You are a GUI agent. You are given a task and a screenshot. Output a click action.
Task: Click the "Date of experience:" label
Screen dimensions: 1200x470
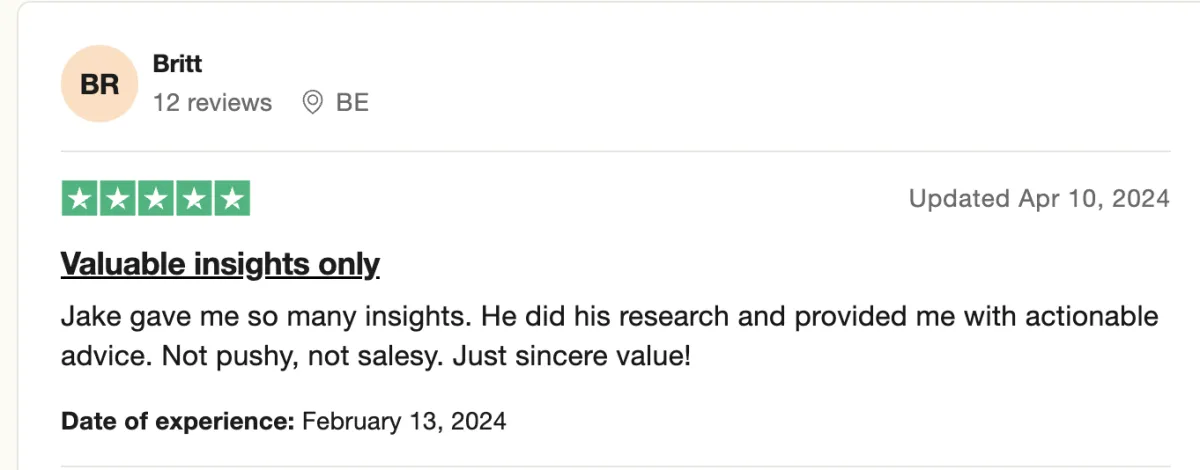point(177,421)
